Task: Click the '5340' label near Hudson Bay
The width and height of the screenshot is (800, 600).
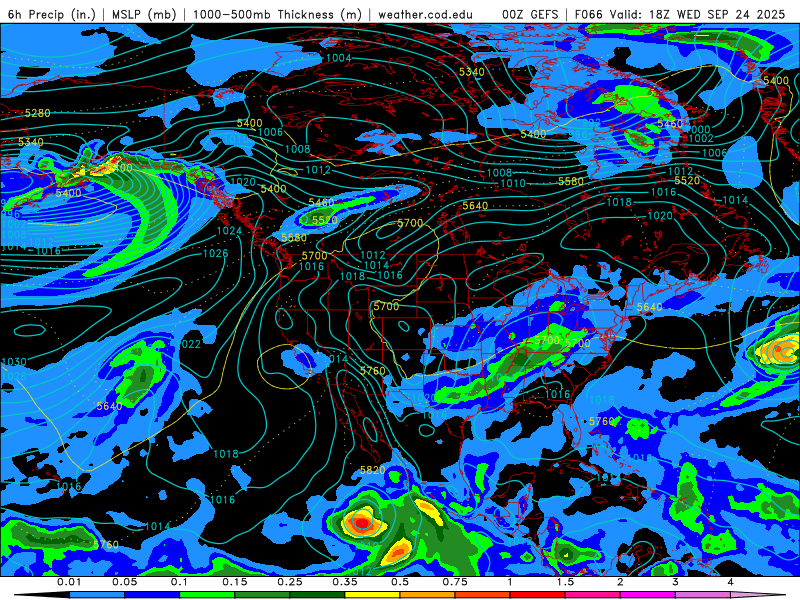Action: click(471, 72)
